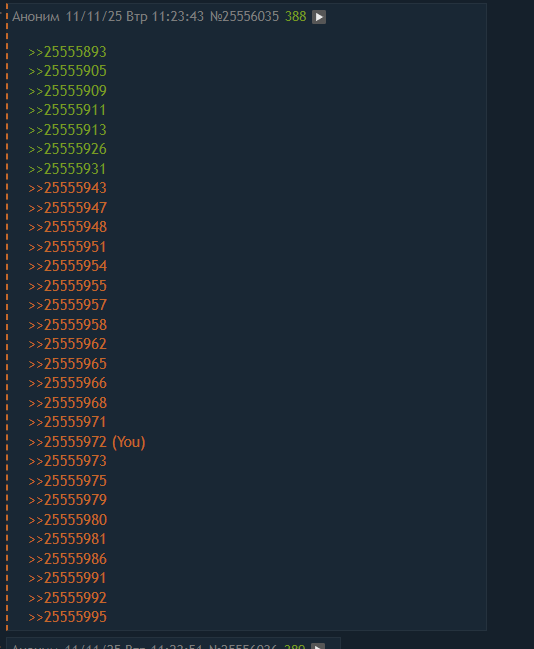
Task: Follow reply link >>25555931
Action: pos(67,169)
